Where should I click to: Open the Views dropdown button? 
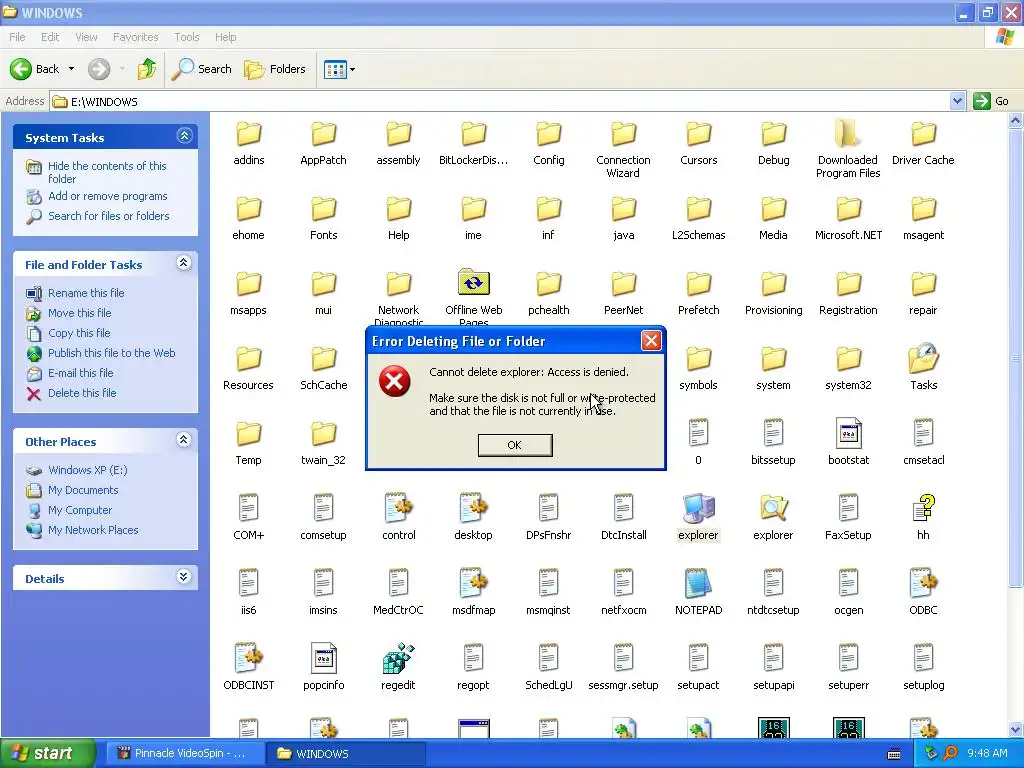[339, 69]
